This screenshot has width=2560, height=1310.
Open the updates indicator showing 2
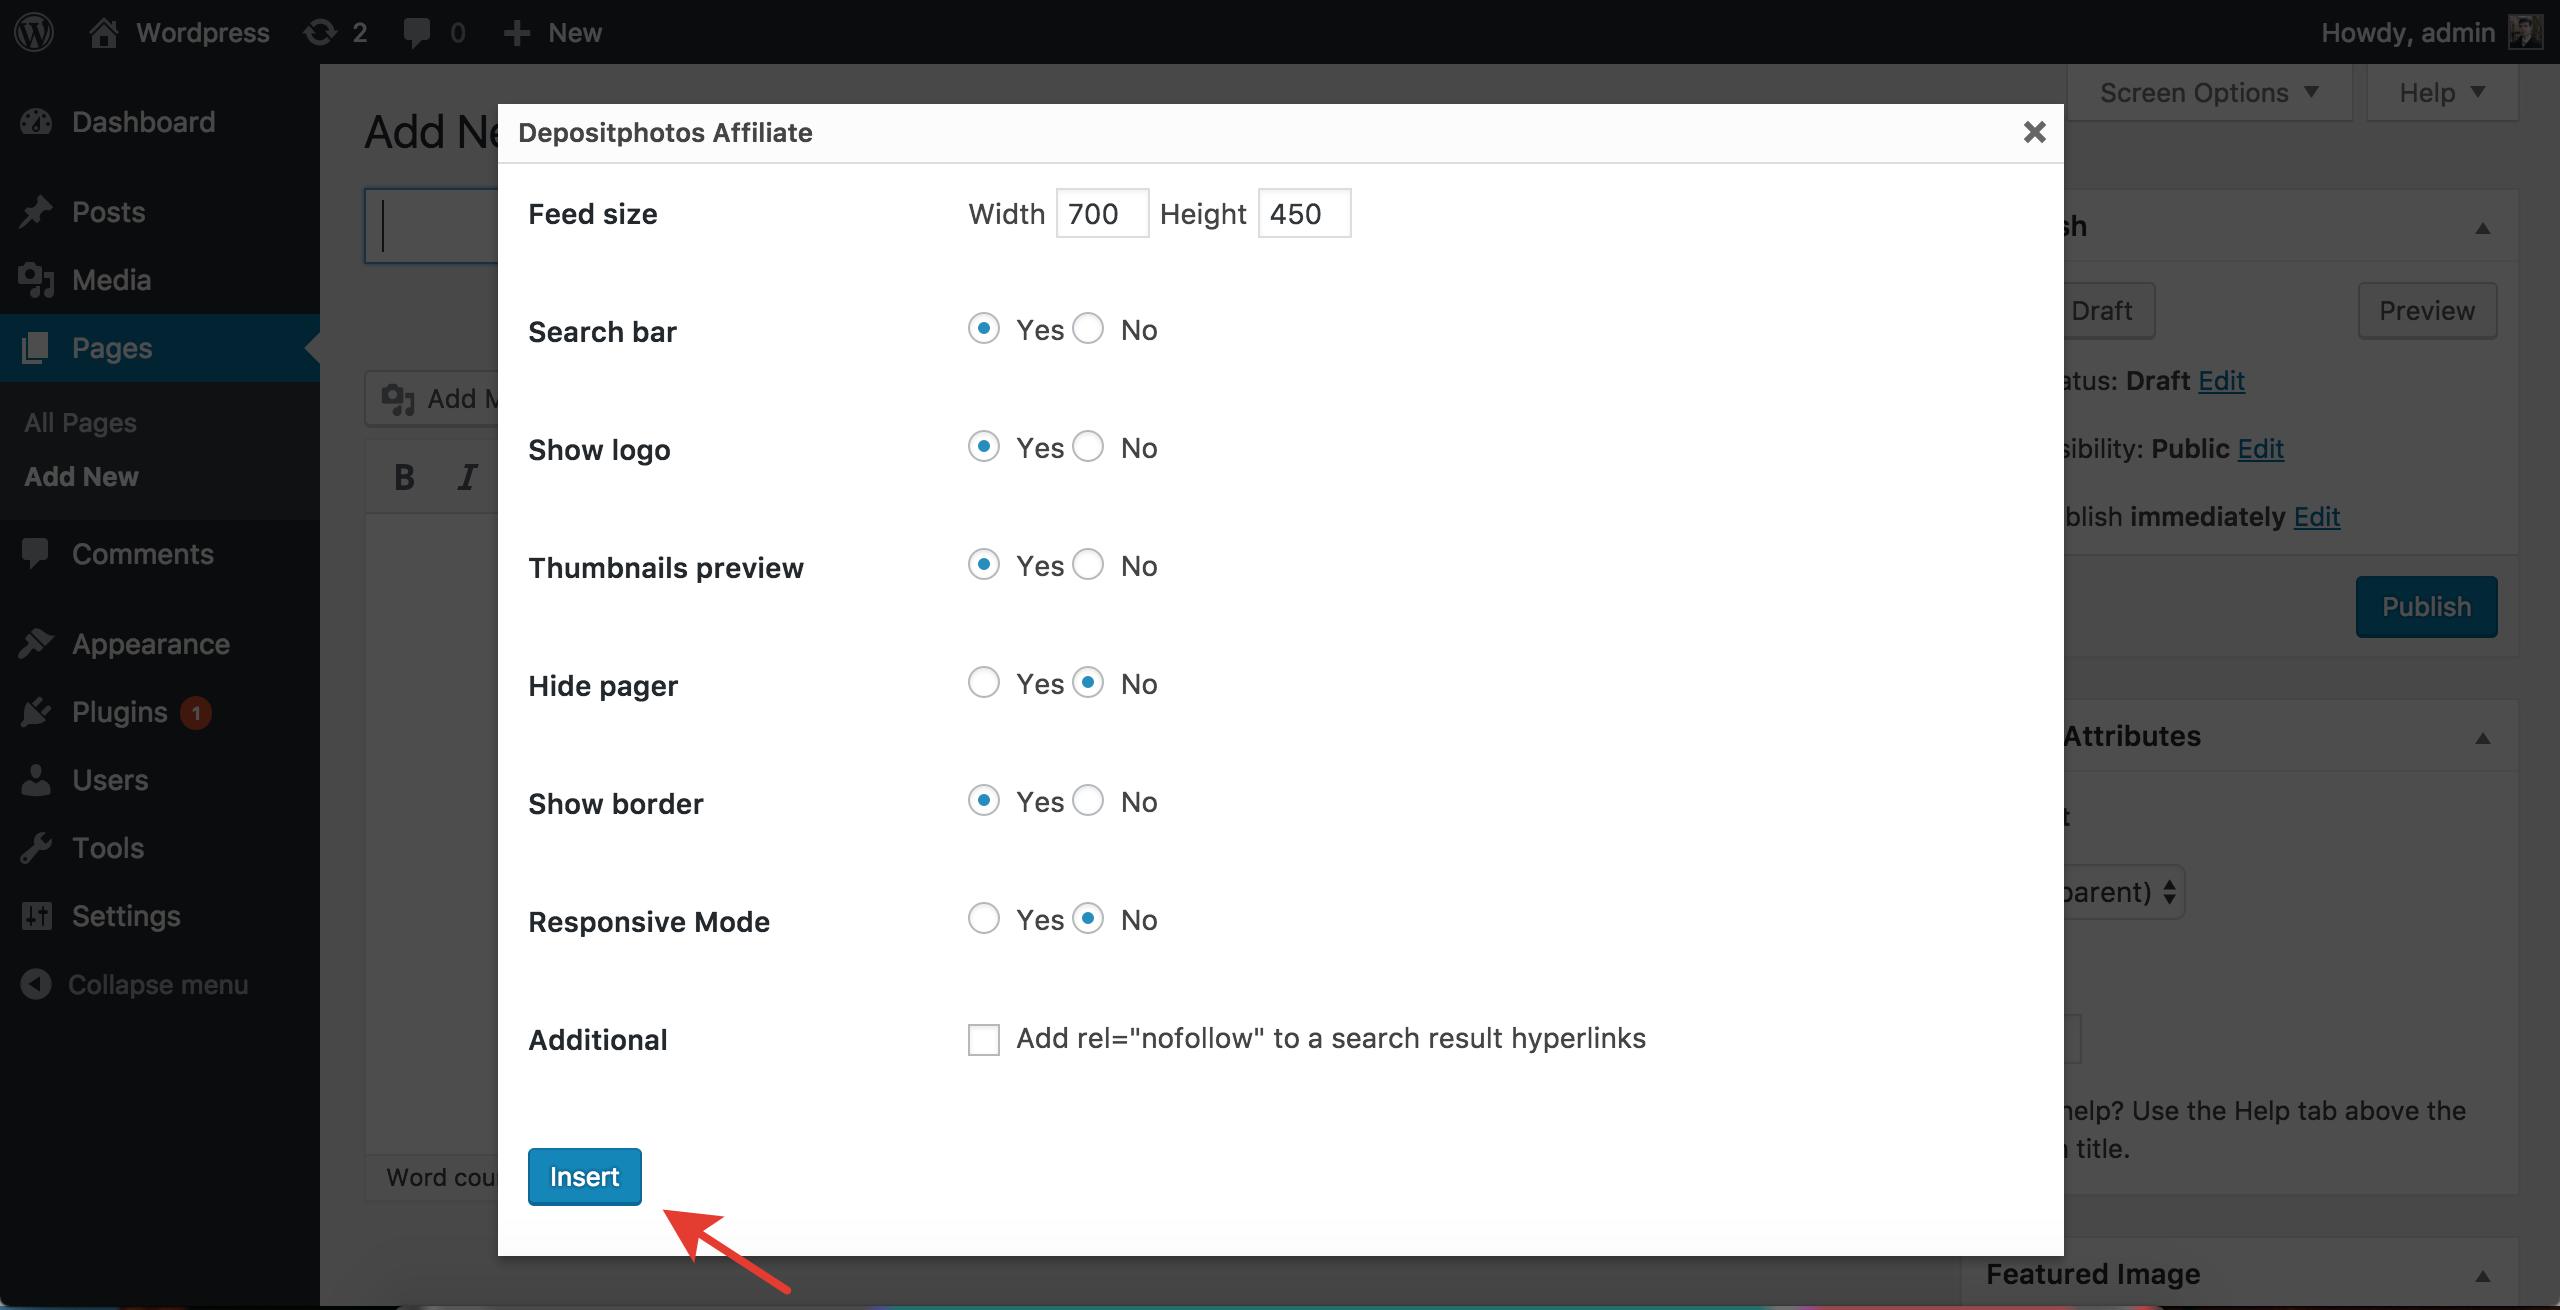[x=336, y=32]
